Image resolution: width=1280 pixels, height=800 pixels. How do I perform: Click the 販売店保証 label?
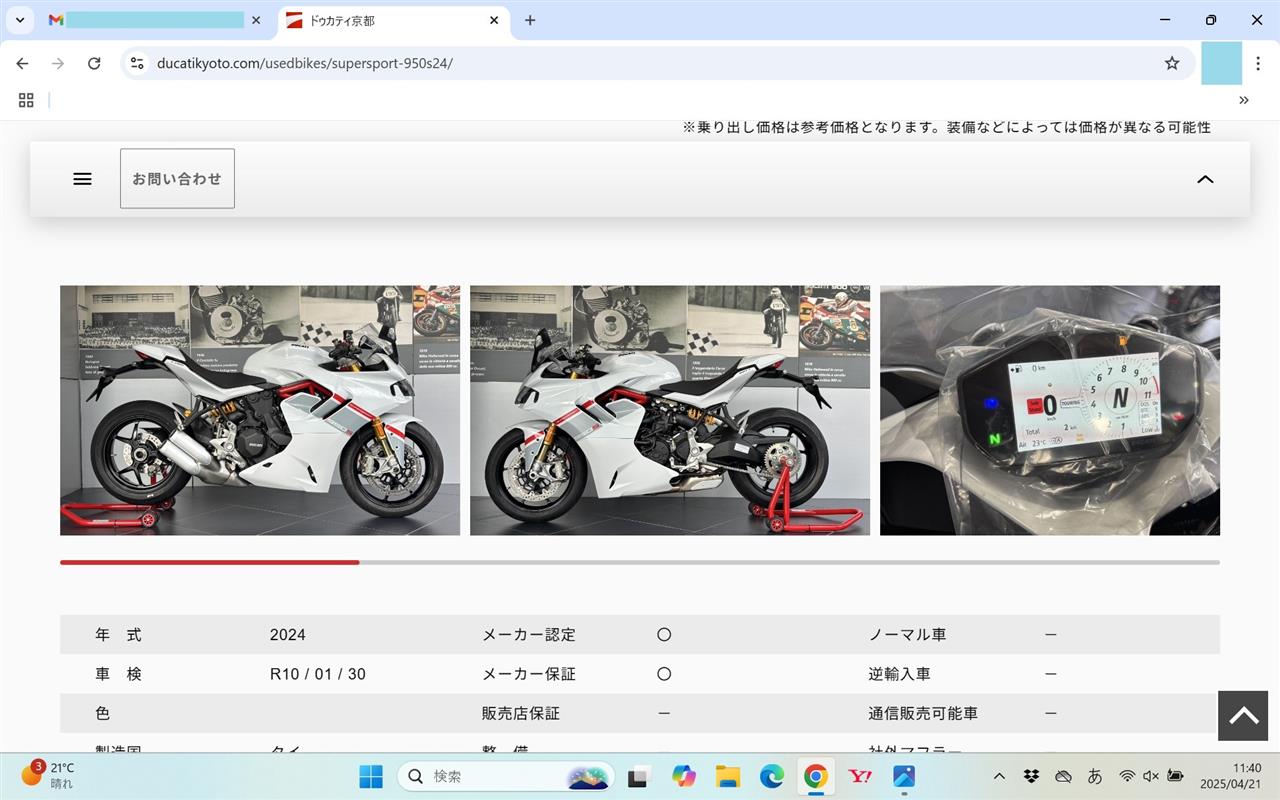[521, 713]
